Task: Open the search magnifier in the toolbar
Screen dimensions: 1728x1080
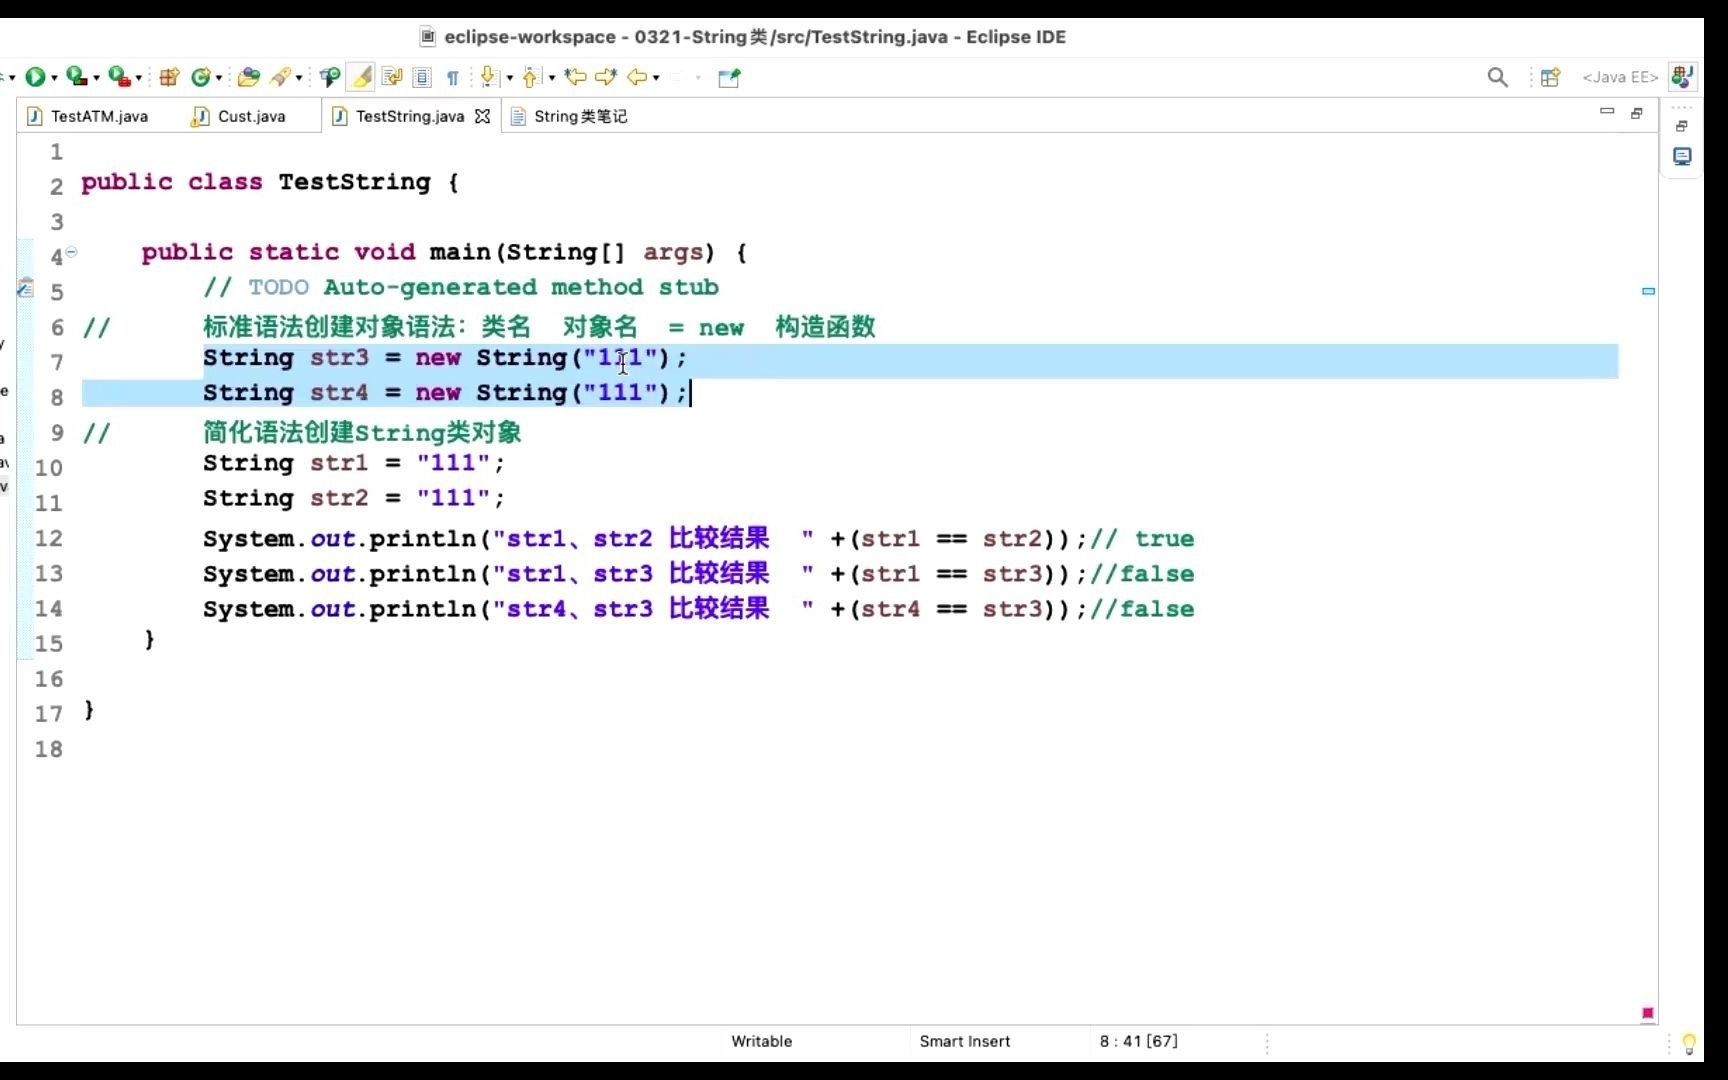Action: pyautogui.click(x=1497, y=77)
